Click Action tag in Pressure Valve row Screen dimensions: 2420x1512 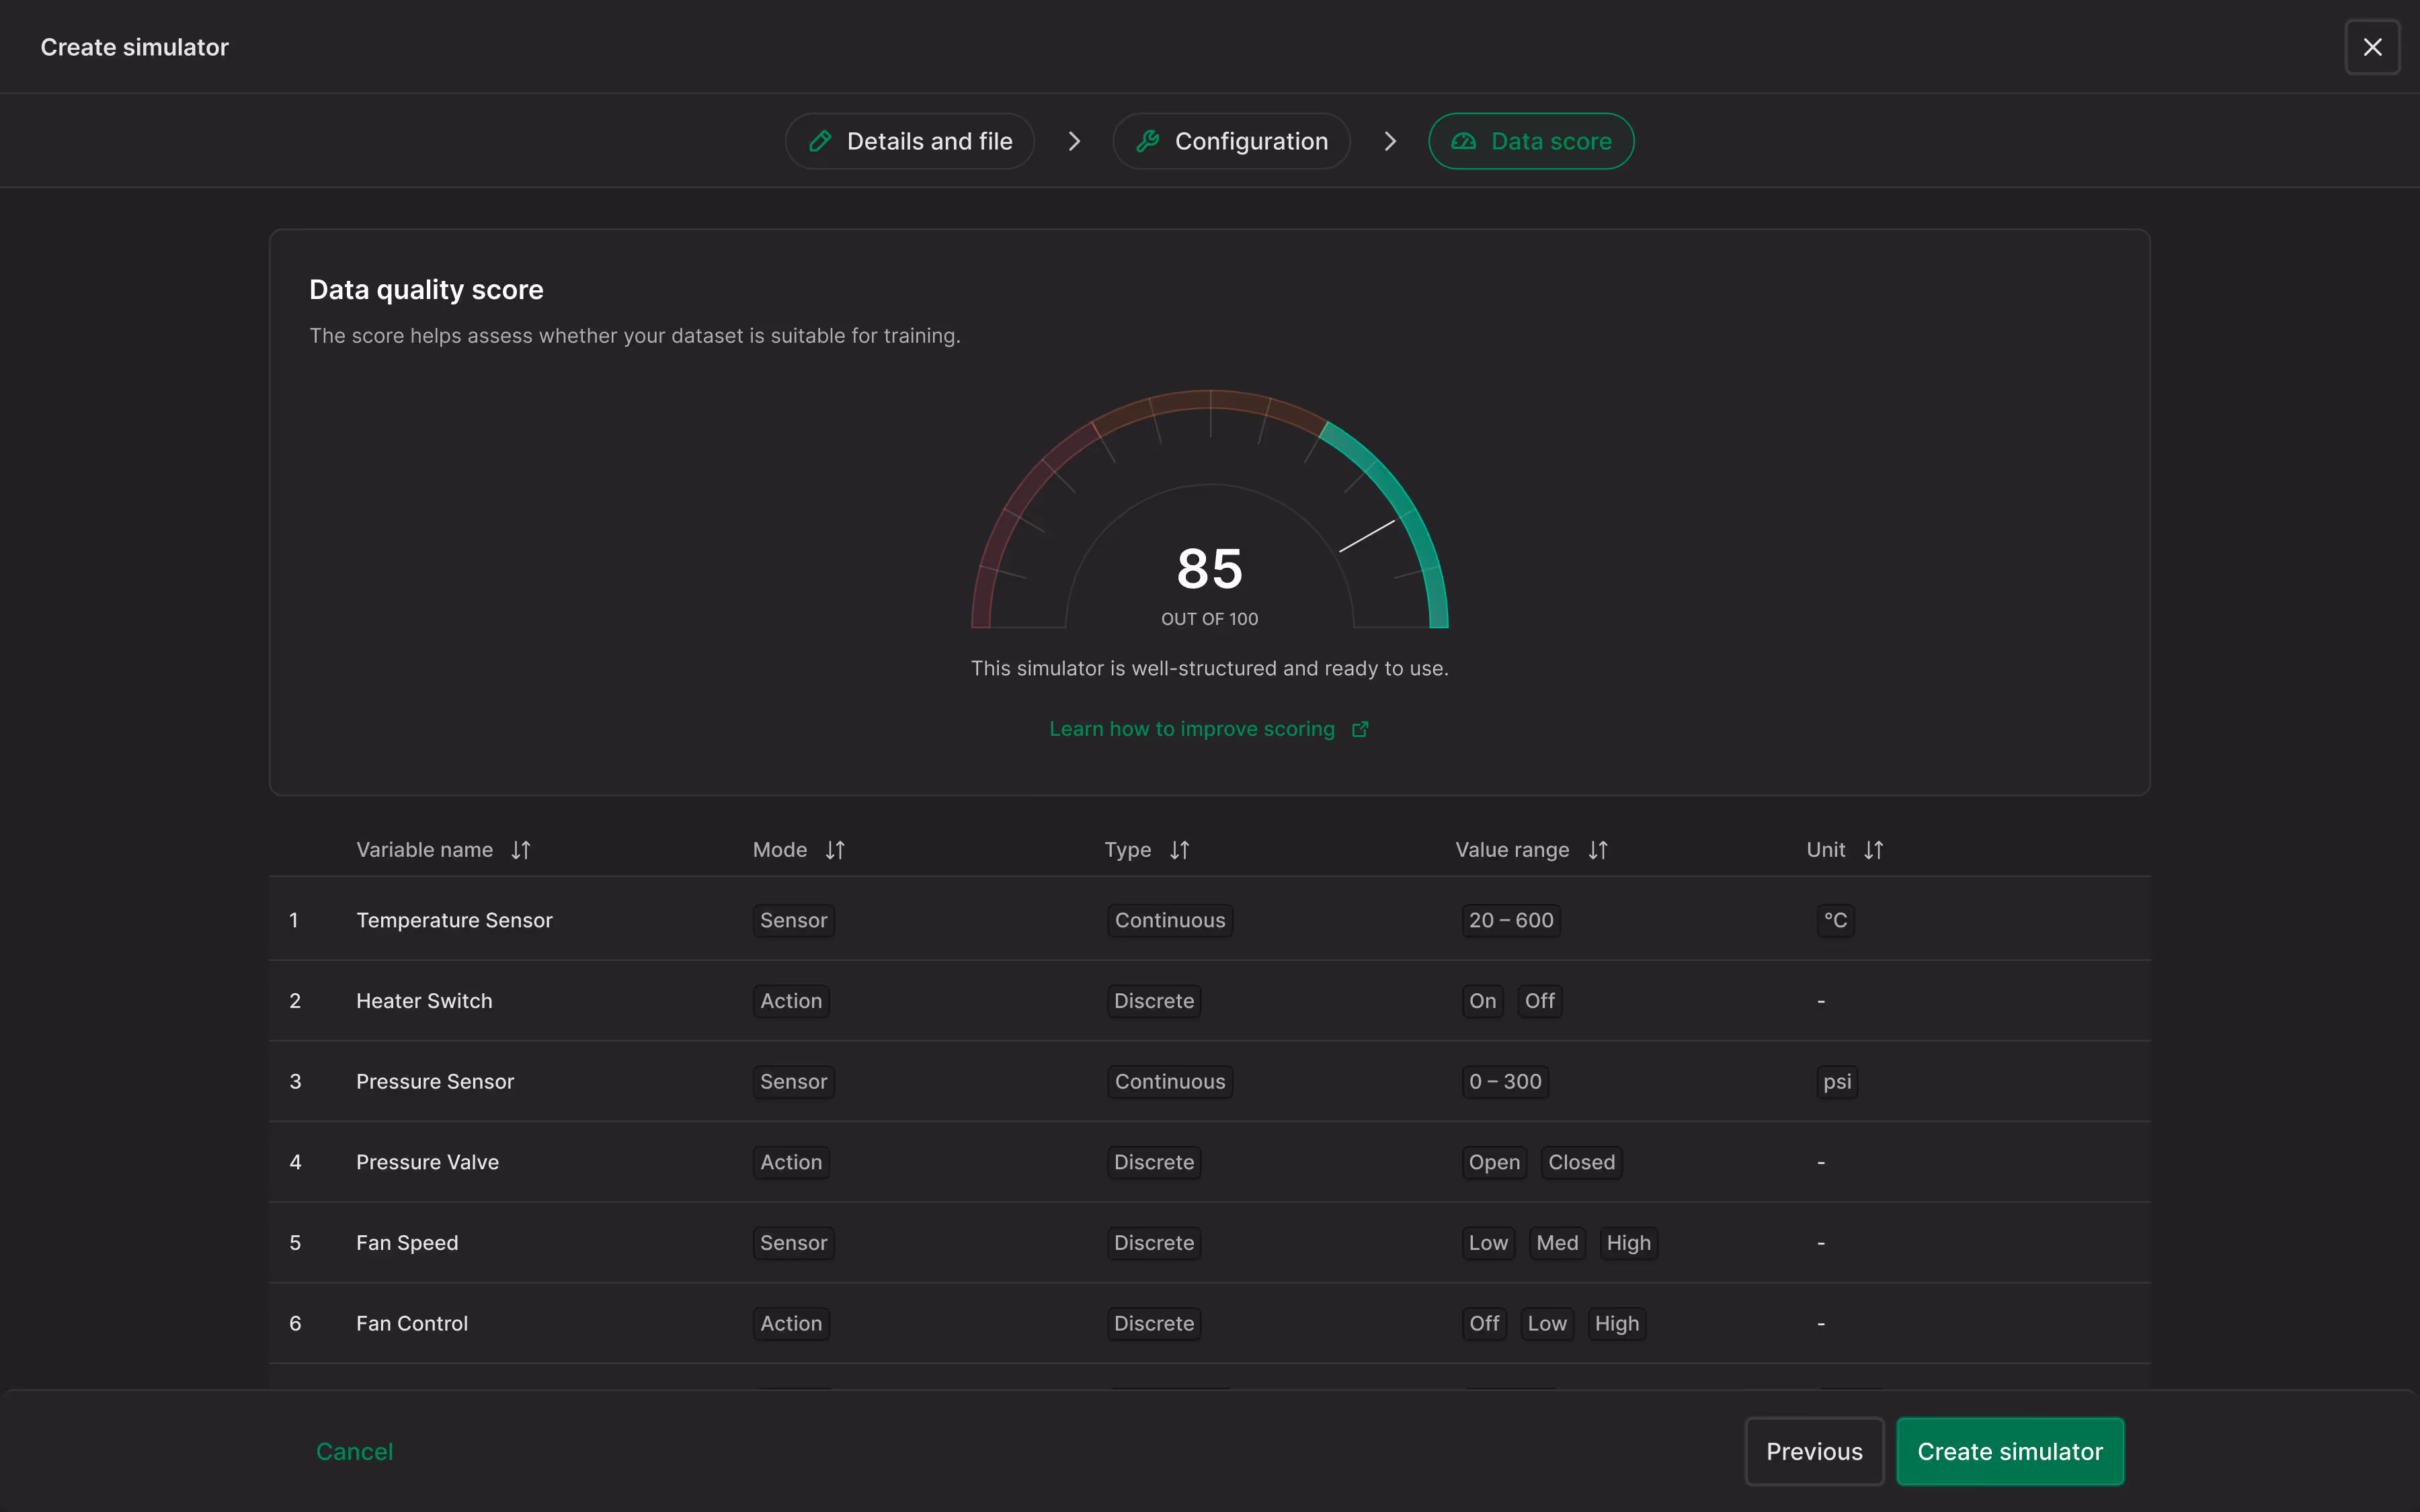(x=791, y=1162)
